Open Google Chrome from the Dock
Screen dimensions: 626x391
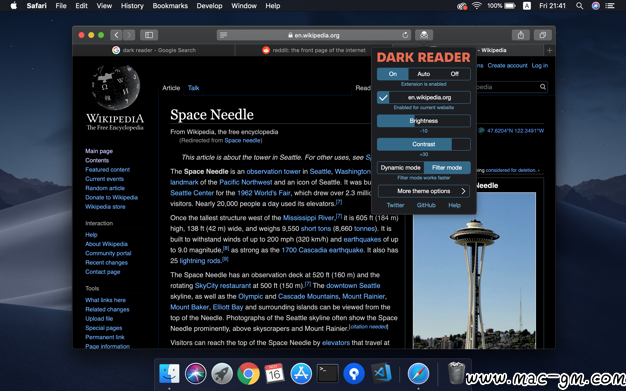coord(248,374)
